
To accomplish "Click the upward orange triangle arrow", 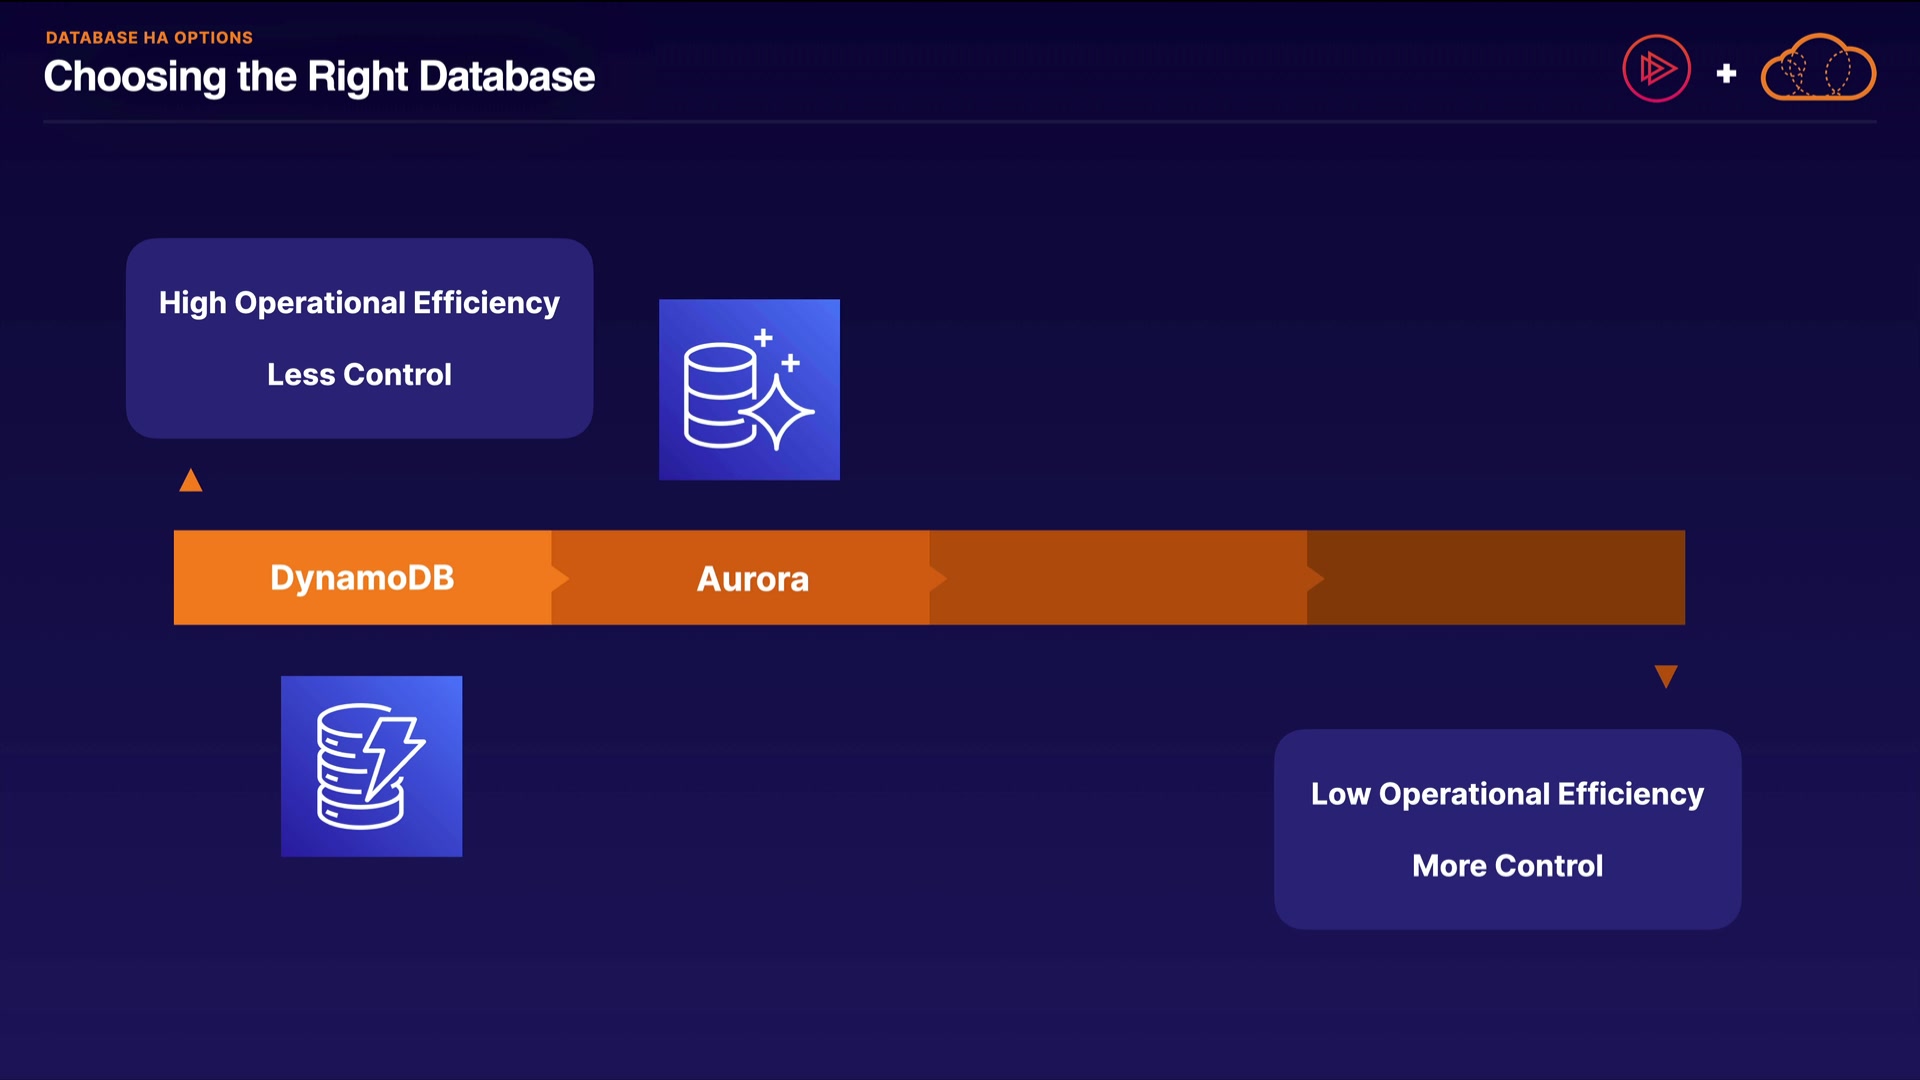I will 191,482.
